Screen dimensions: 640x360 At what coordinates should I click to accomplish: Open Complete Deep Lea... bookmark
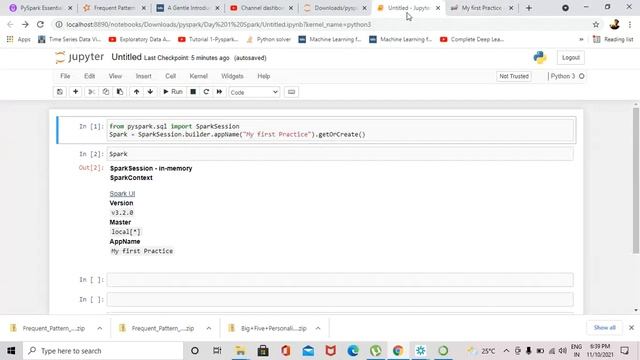472,39
